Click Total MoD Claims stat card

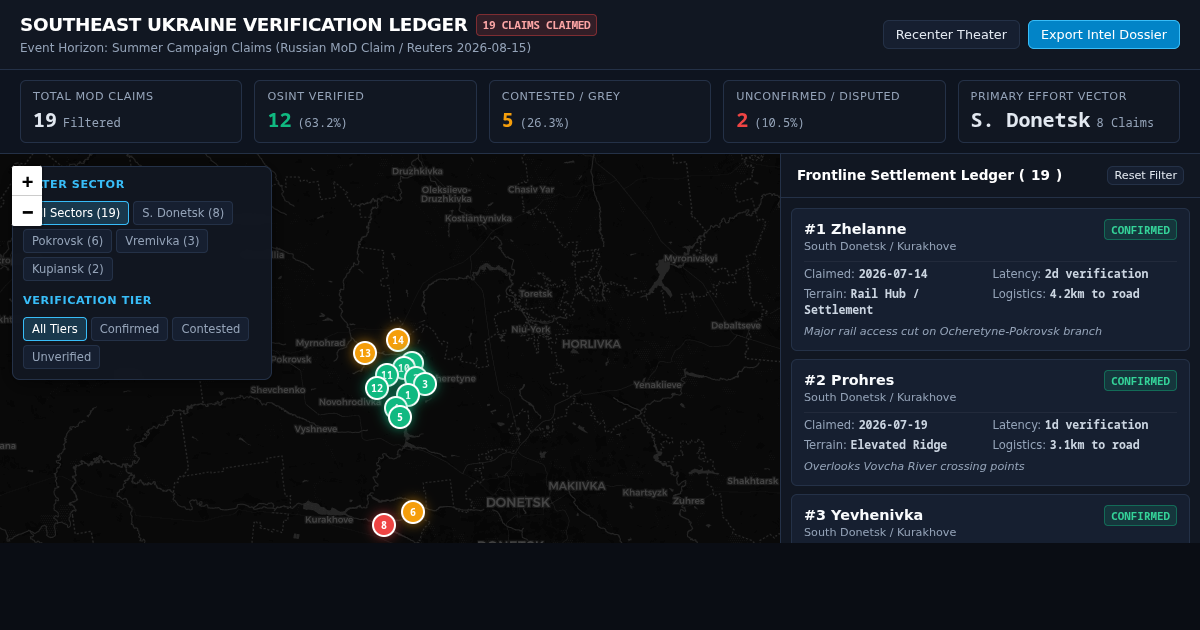coord(131,111)
